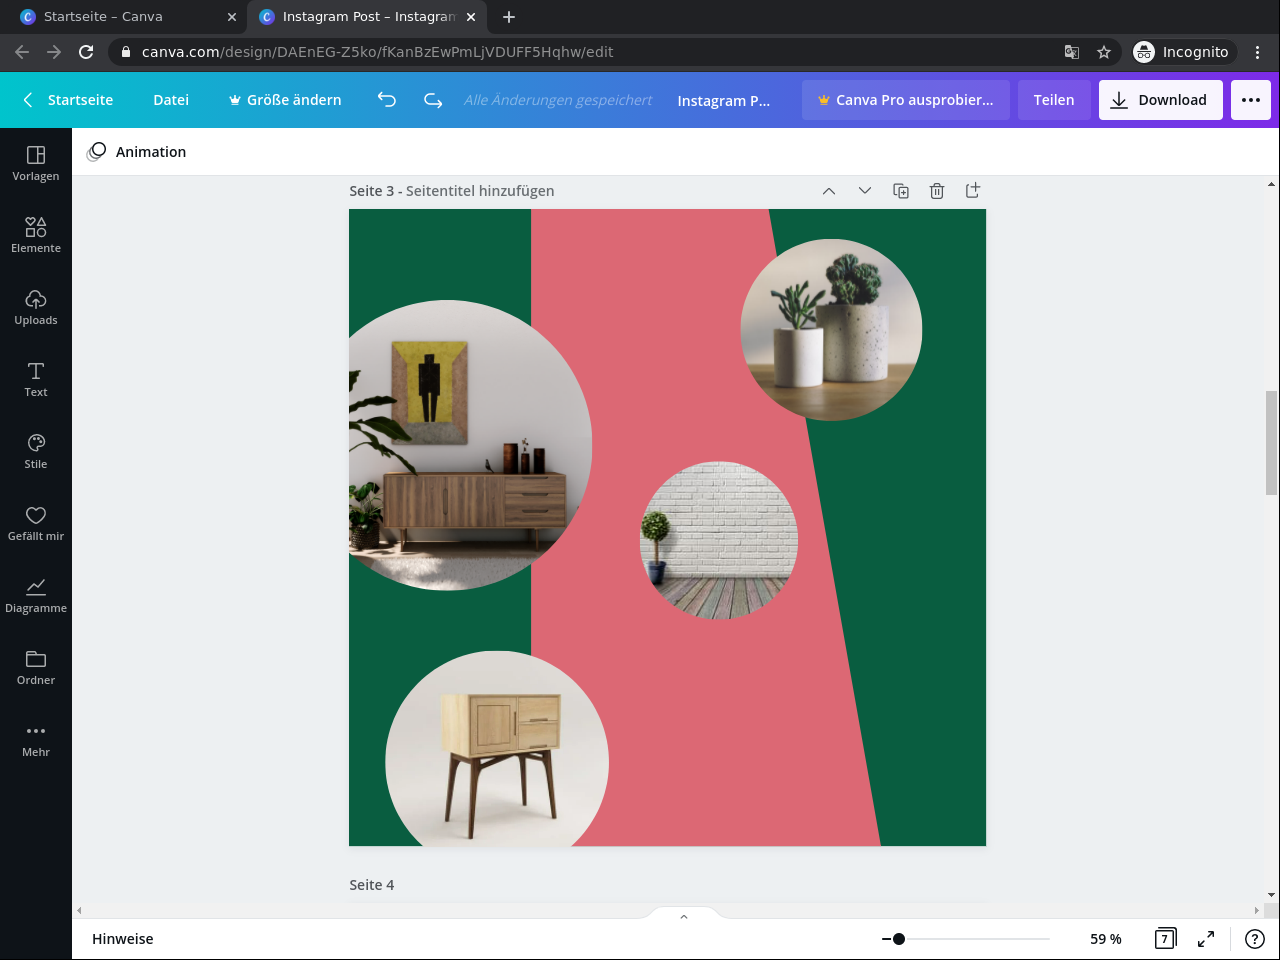This screenshot has width=1280, height=960.
Task: Select the Instagram Post browser tab
Action: point(367,17)
